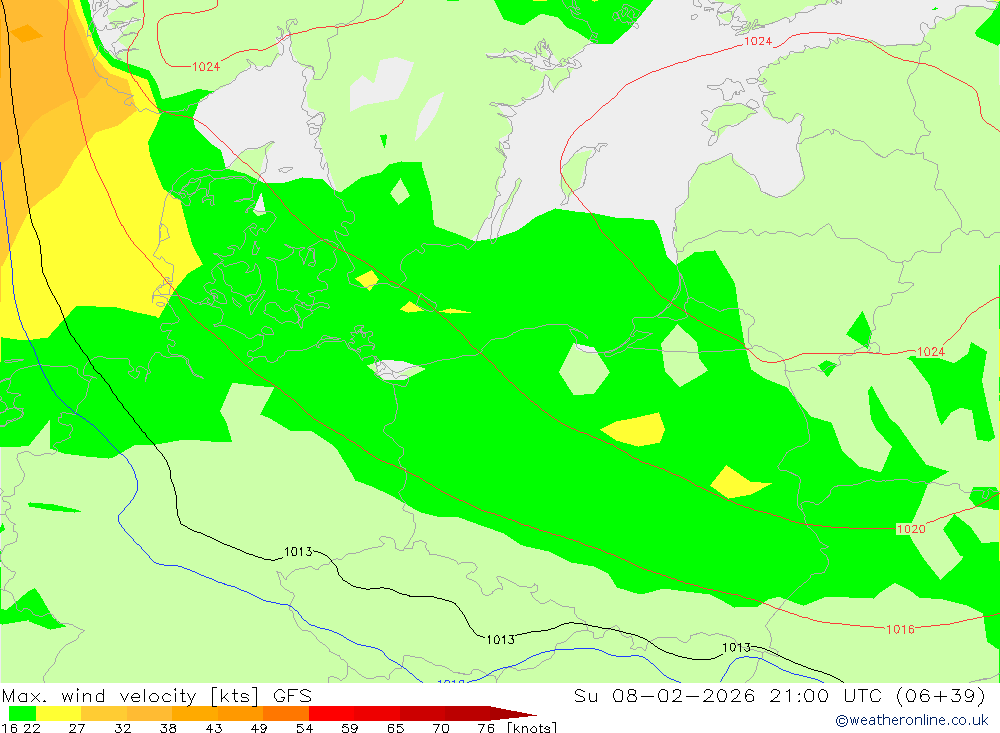Click the legend value '65'
Screen dimensions: 1000x733
point(395,728)
